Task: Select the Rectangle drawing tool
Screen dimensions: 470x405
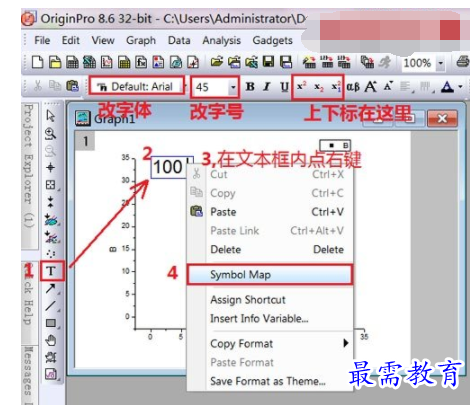Action: coord(51,323)
